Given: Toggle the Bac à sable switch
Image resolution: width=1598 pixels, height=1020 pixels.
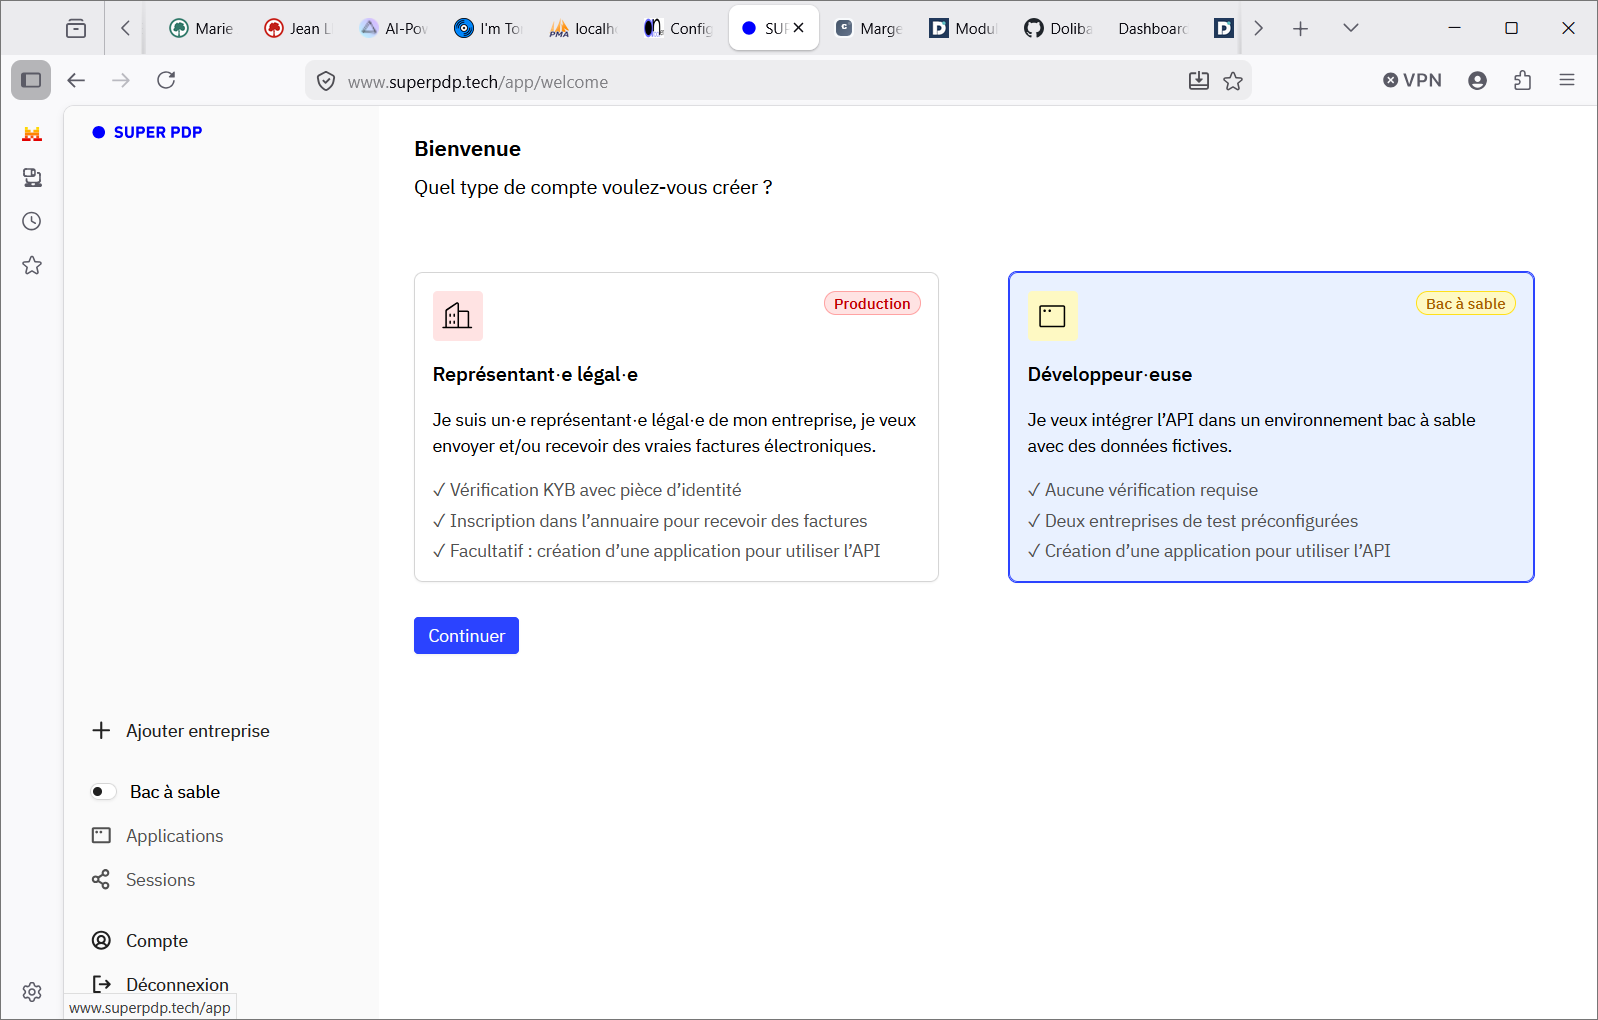Looking at the screenshot, I should click(x=103, y=792).
